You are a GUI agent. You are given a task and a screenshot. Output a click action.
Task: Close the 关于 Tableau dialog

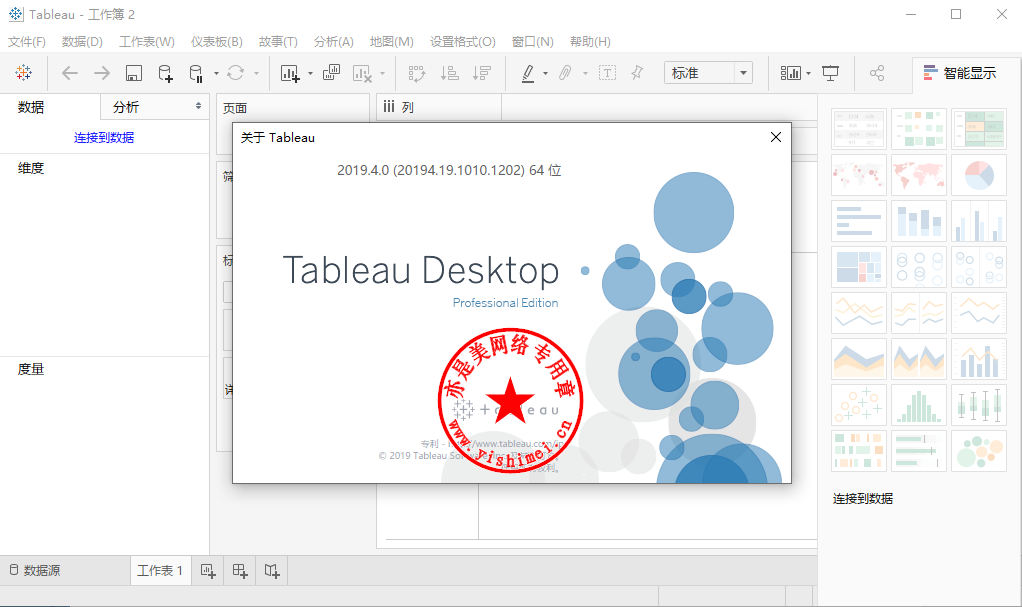click(776, 137)
